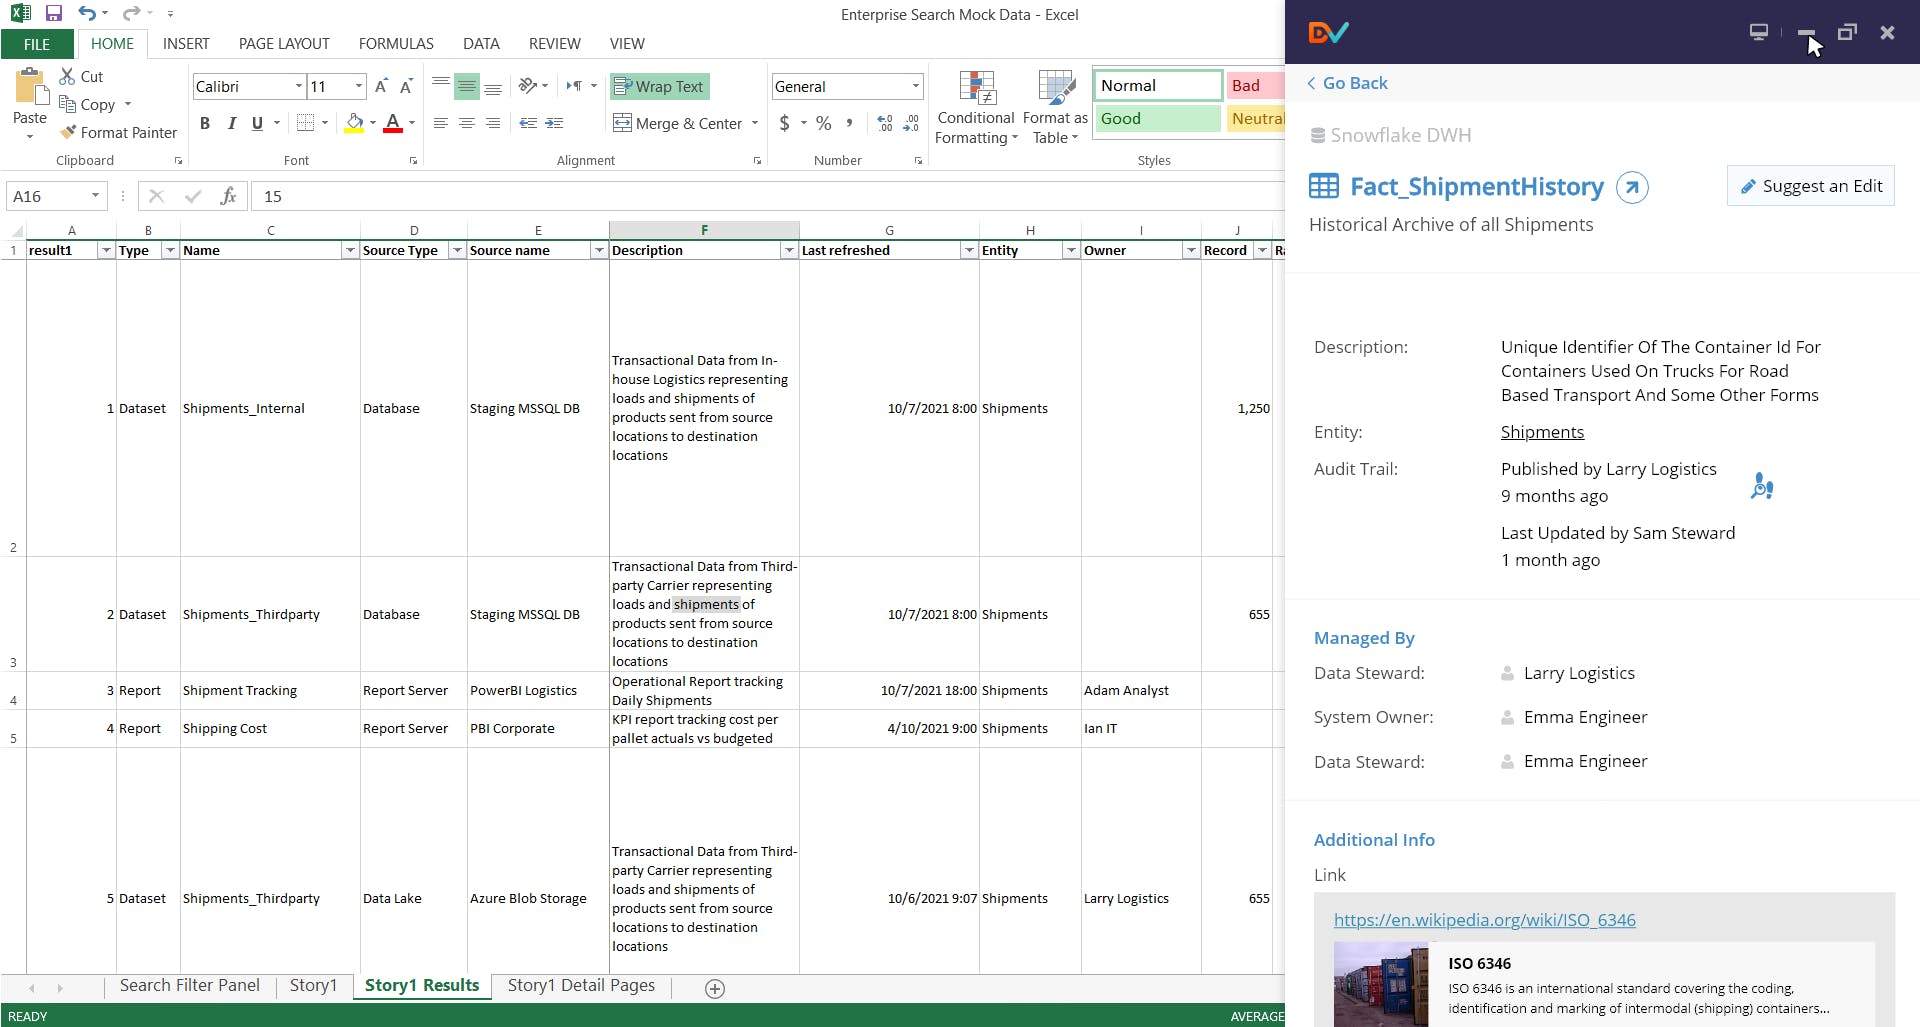Apply Good cell style
This screenshot has width=1920, height=1027.
1157,119
